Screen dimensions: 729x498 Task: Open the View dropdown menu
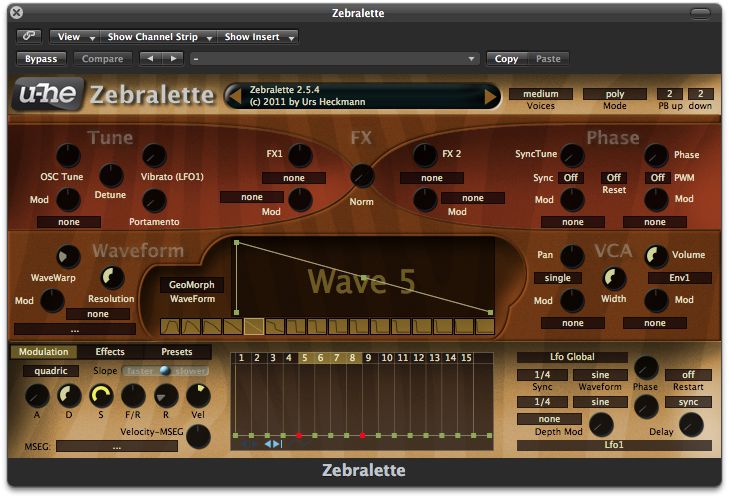click(x=73, y=36)
